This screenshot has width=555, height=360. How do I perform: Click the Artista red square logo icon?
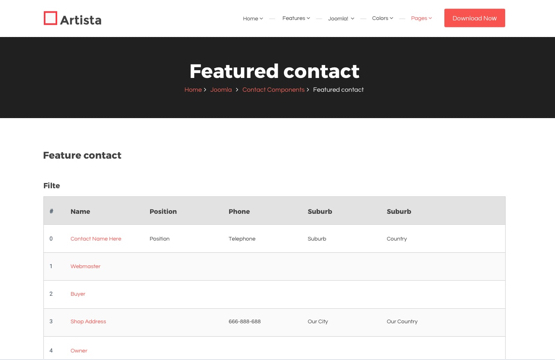point(50,18)
